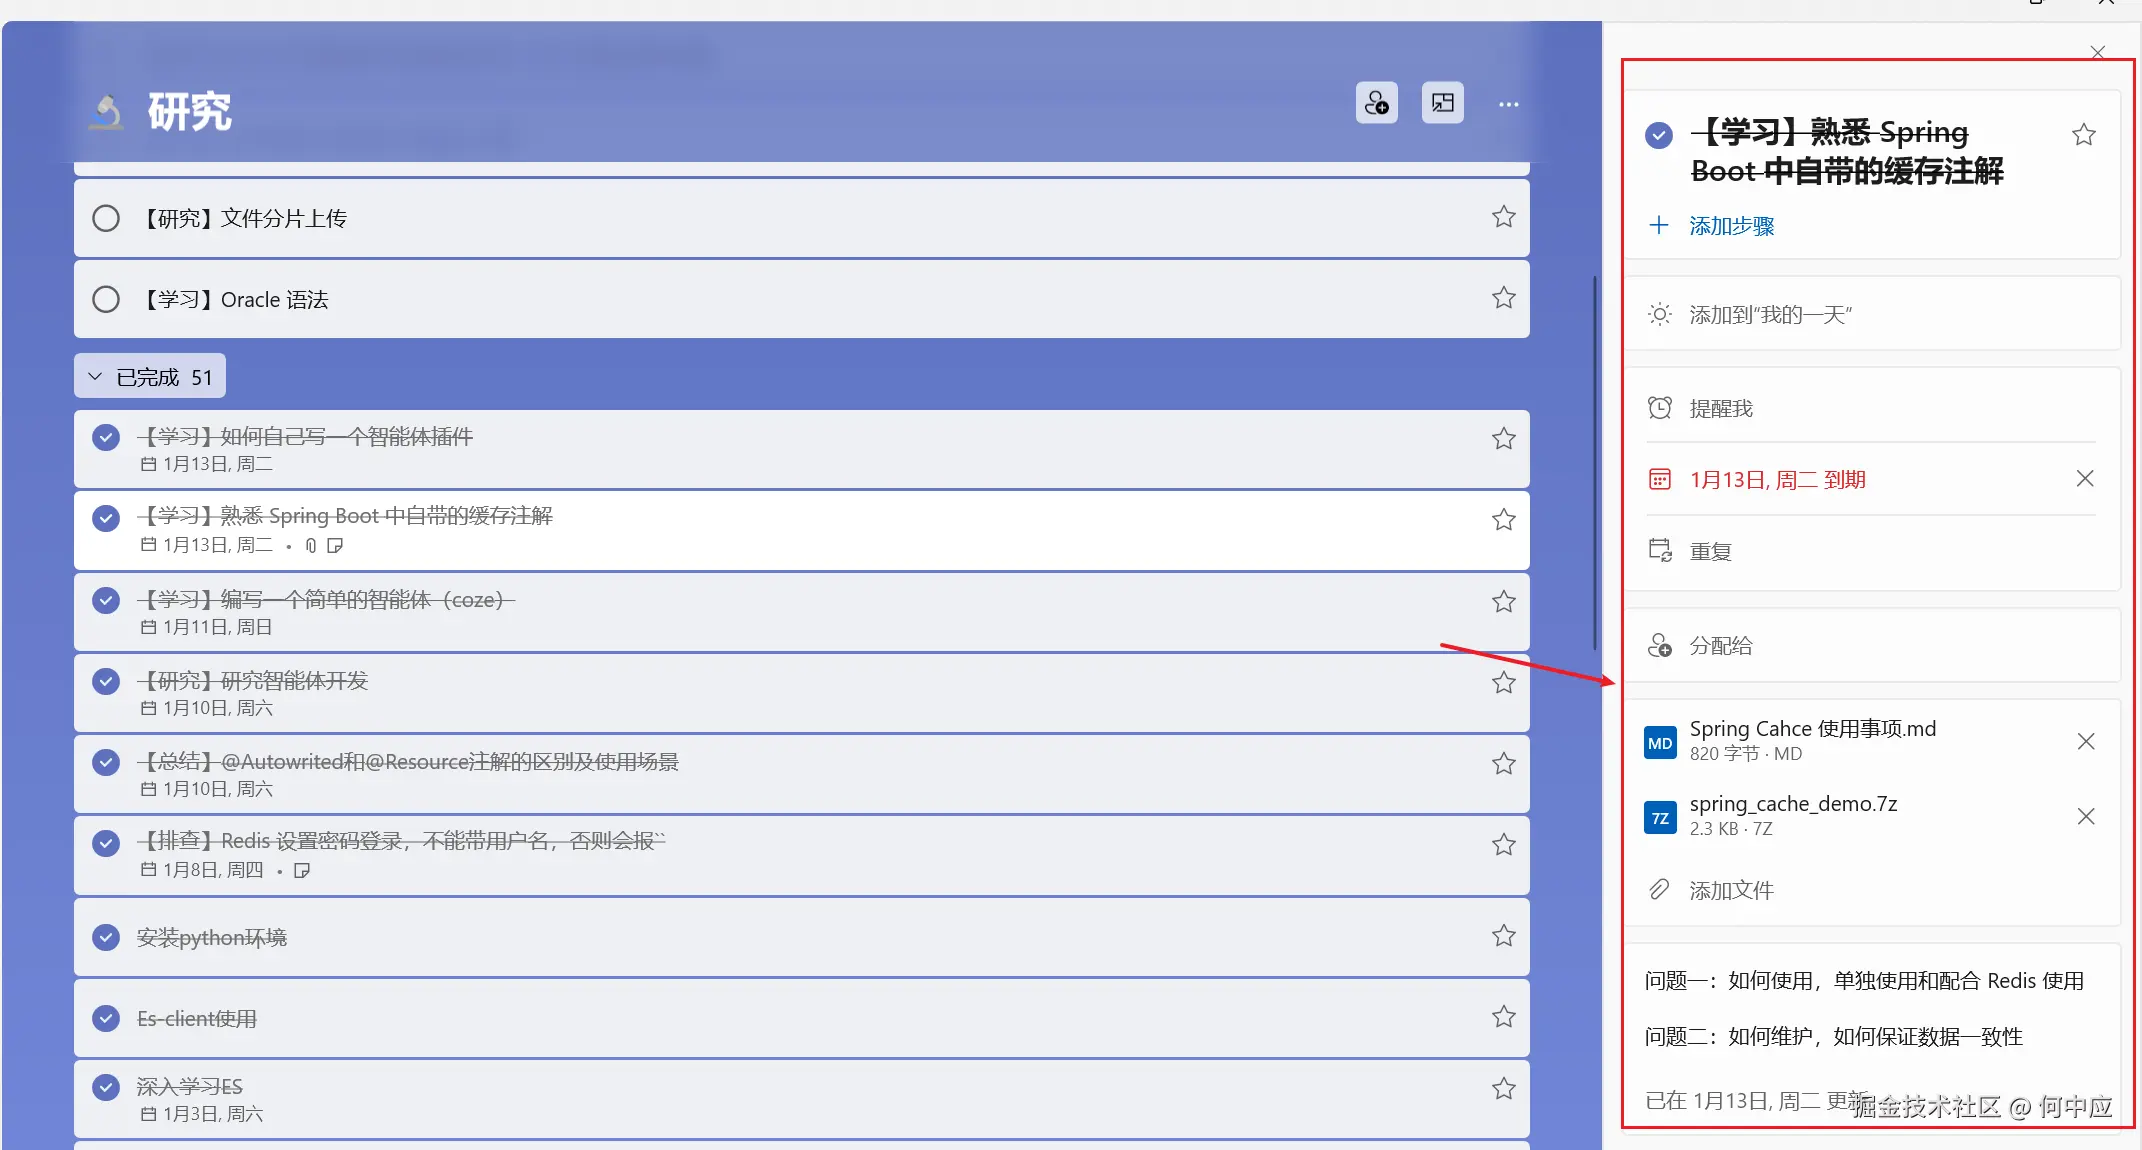Mark detail panel task as important star
The image size is (2142, 1150).
click(2083, 135)
